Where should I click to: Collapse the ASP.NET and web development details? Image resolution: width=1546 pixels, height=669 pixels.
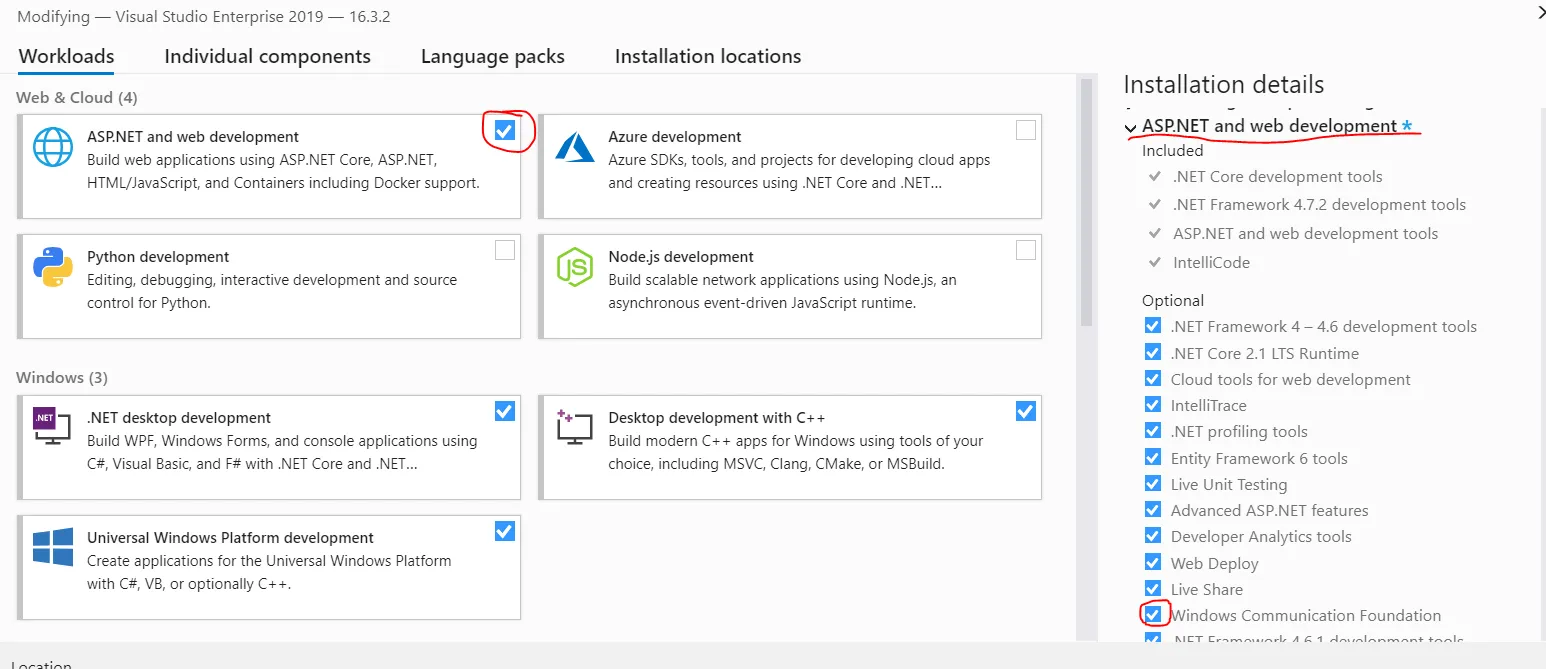click(1131, 128)
